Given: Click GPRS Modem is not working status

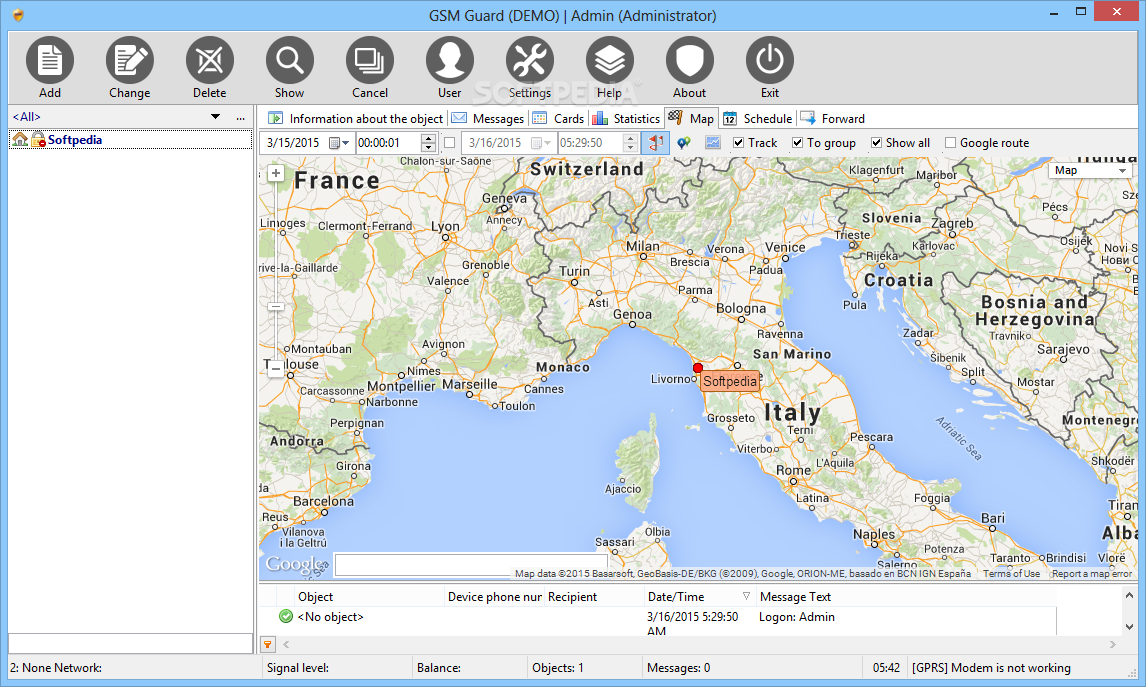Looking at the screenshot, I should point(991,667).
